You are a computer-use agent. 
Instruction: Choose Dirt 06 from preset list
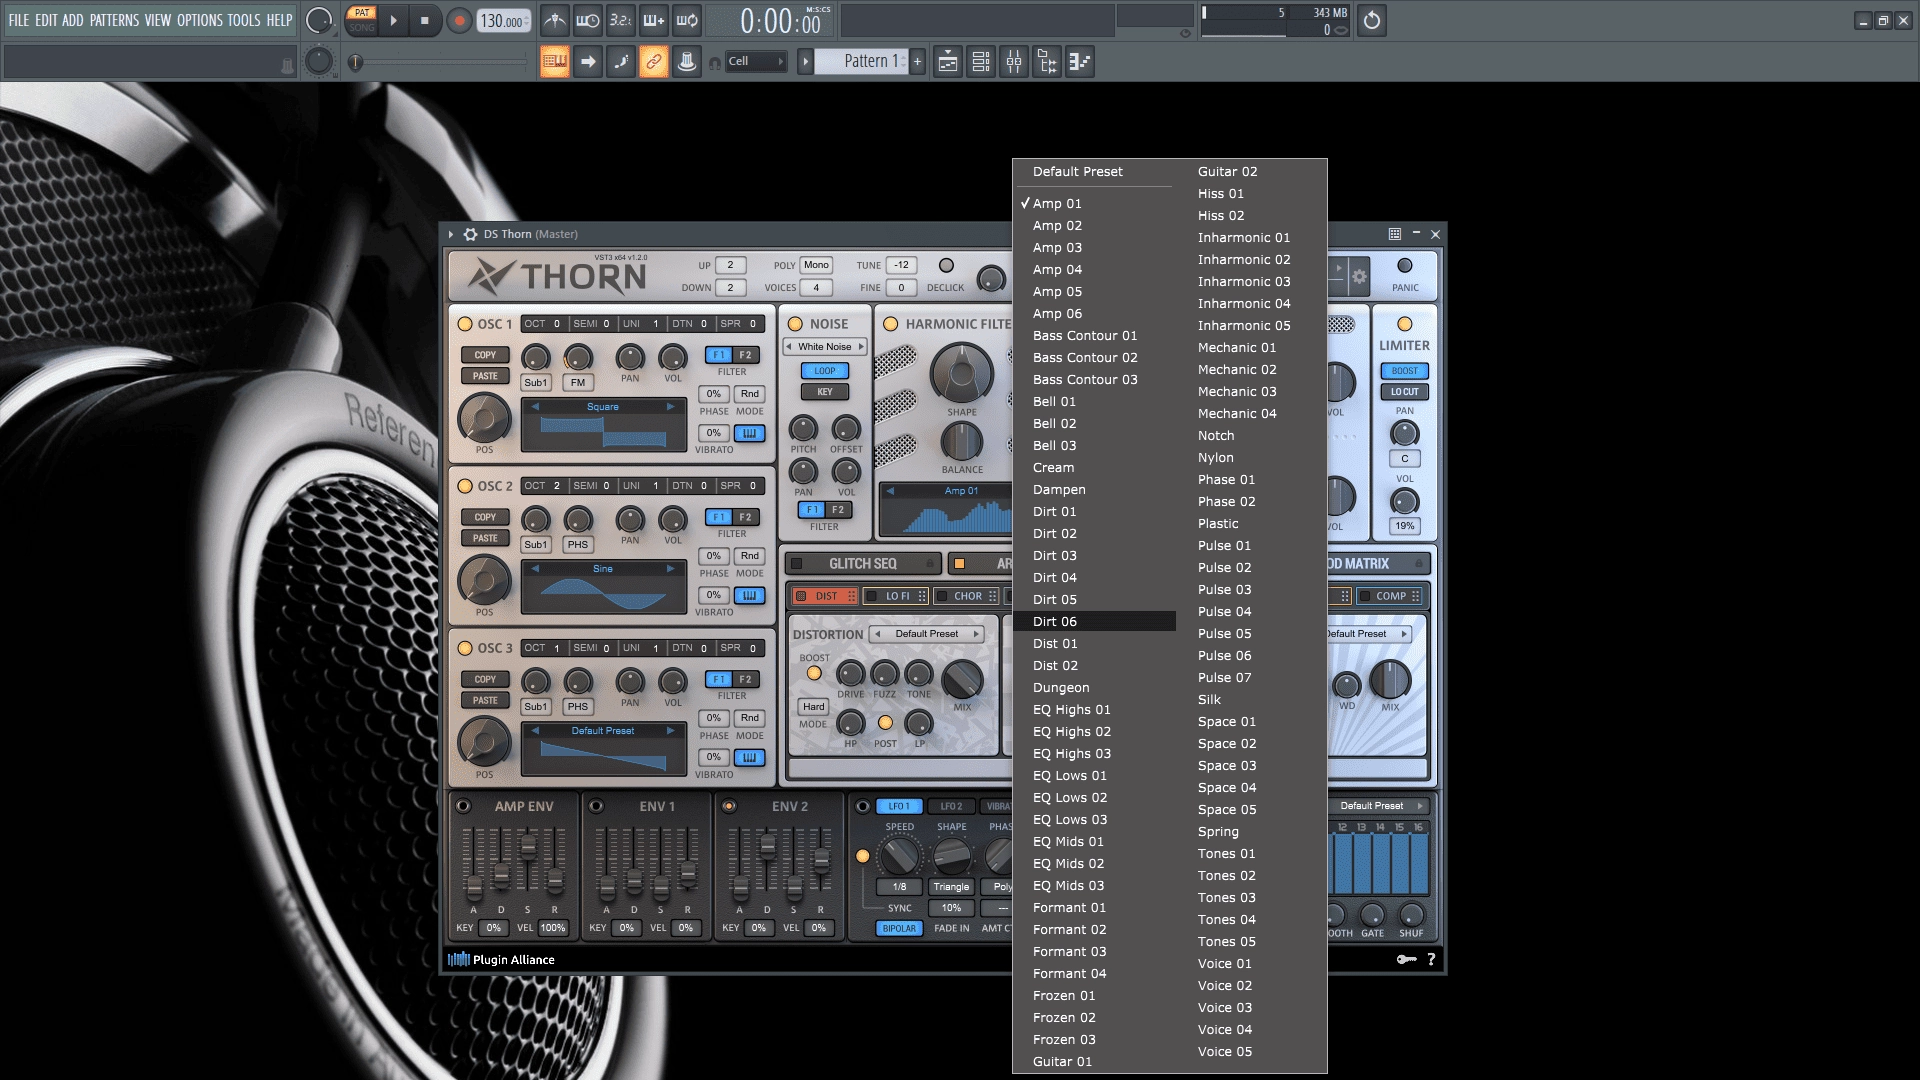(x=1094, y=621)
